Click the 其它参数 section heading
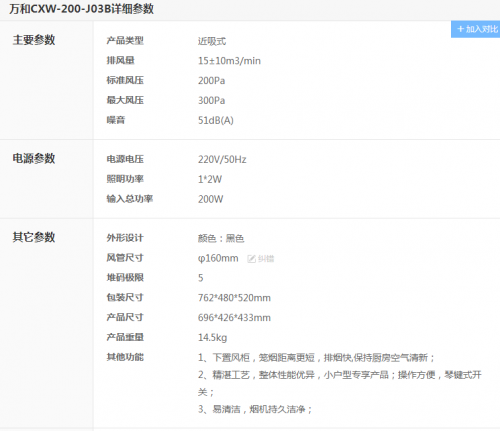Viewport: 500px width, 431px height. coord(34,237)
